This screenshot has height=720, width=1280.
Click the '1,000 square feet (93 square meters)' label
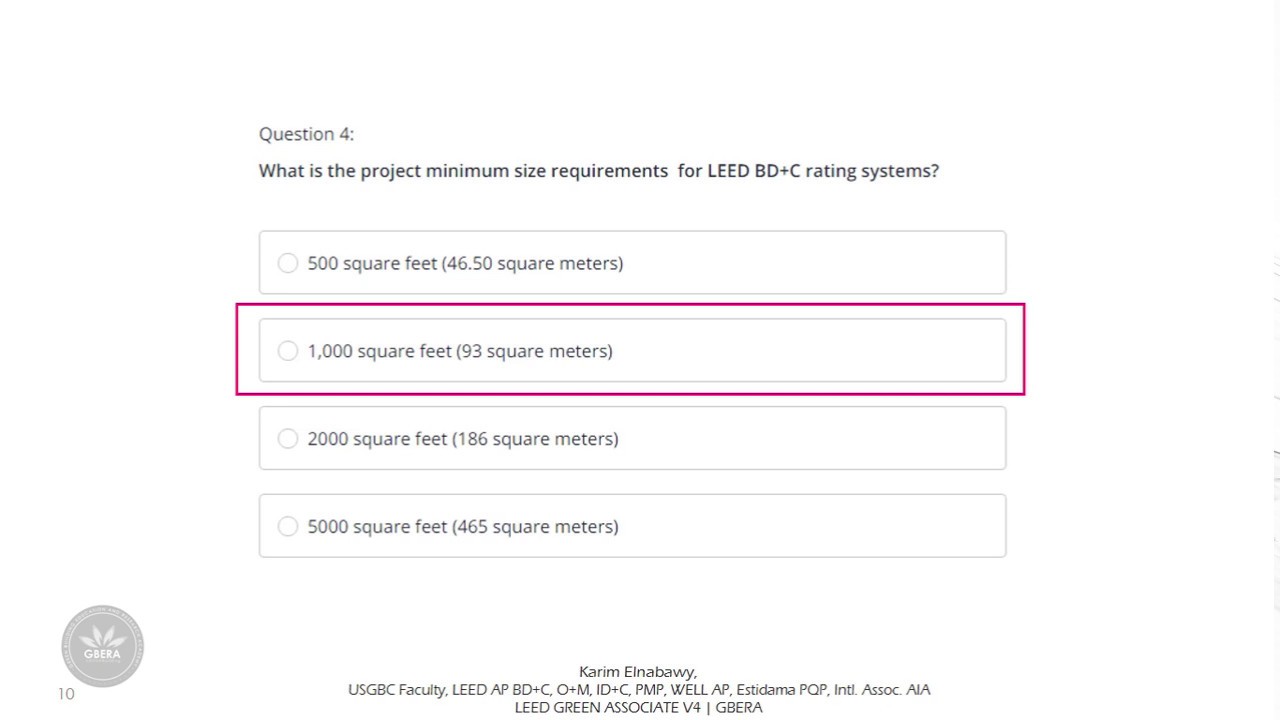(x=460, y=351)
